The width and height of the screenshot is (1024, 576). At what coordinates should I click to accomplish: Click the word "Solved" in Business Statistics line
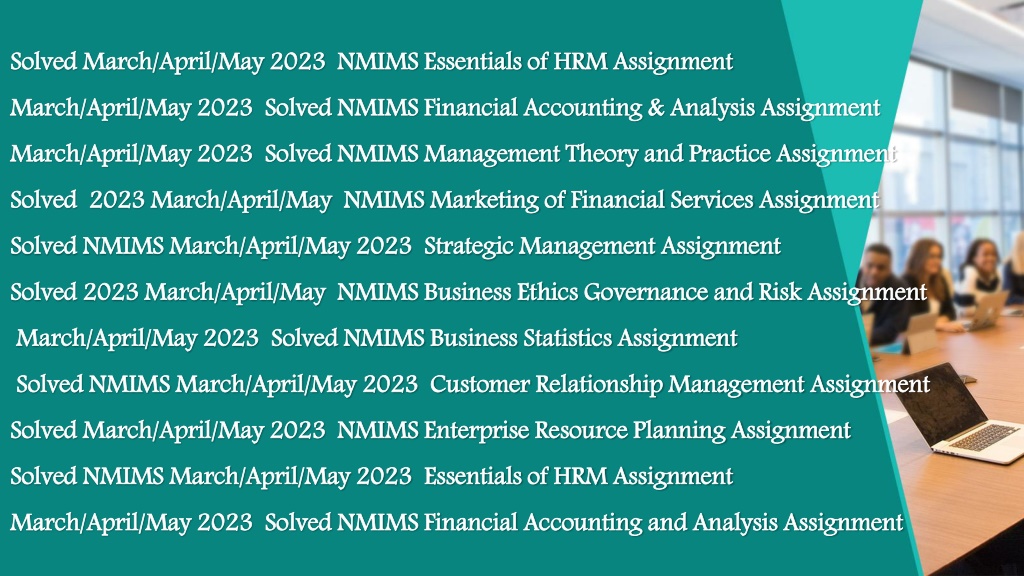coord(302,338)
